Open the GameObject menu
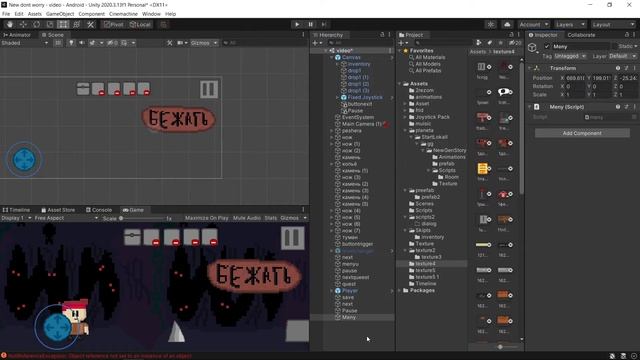 (60, 14)
